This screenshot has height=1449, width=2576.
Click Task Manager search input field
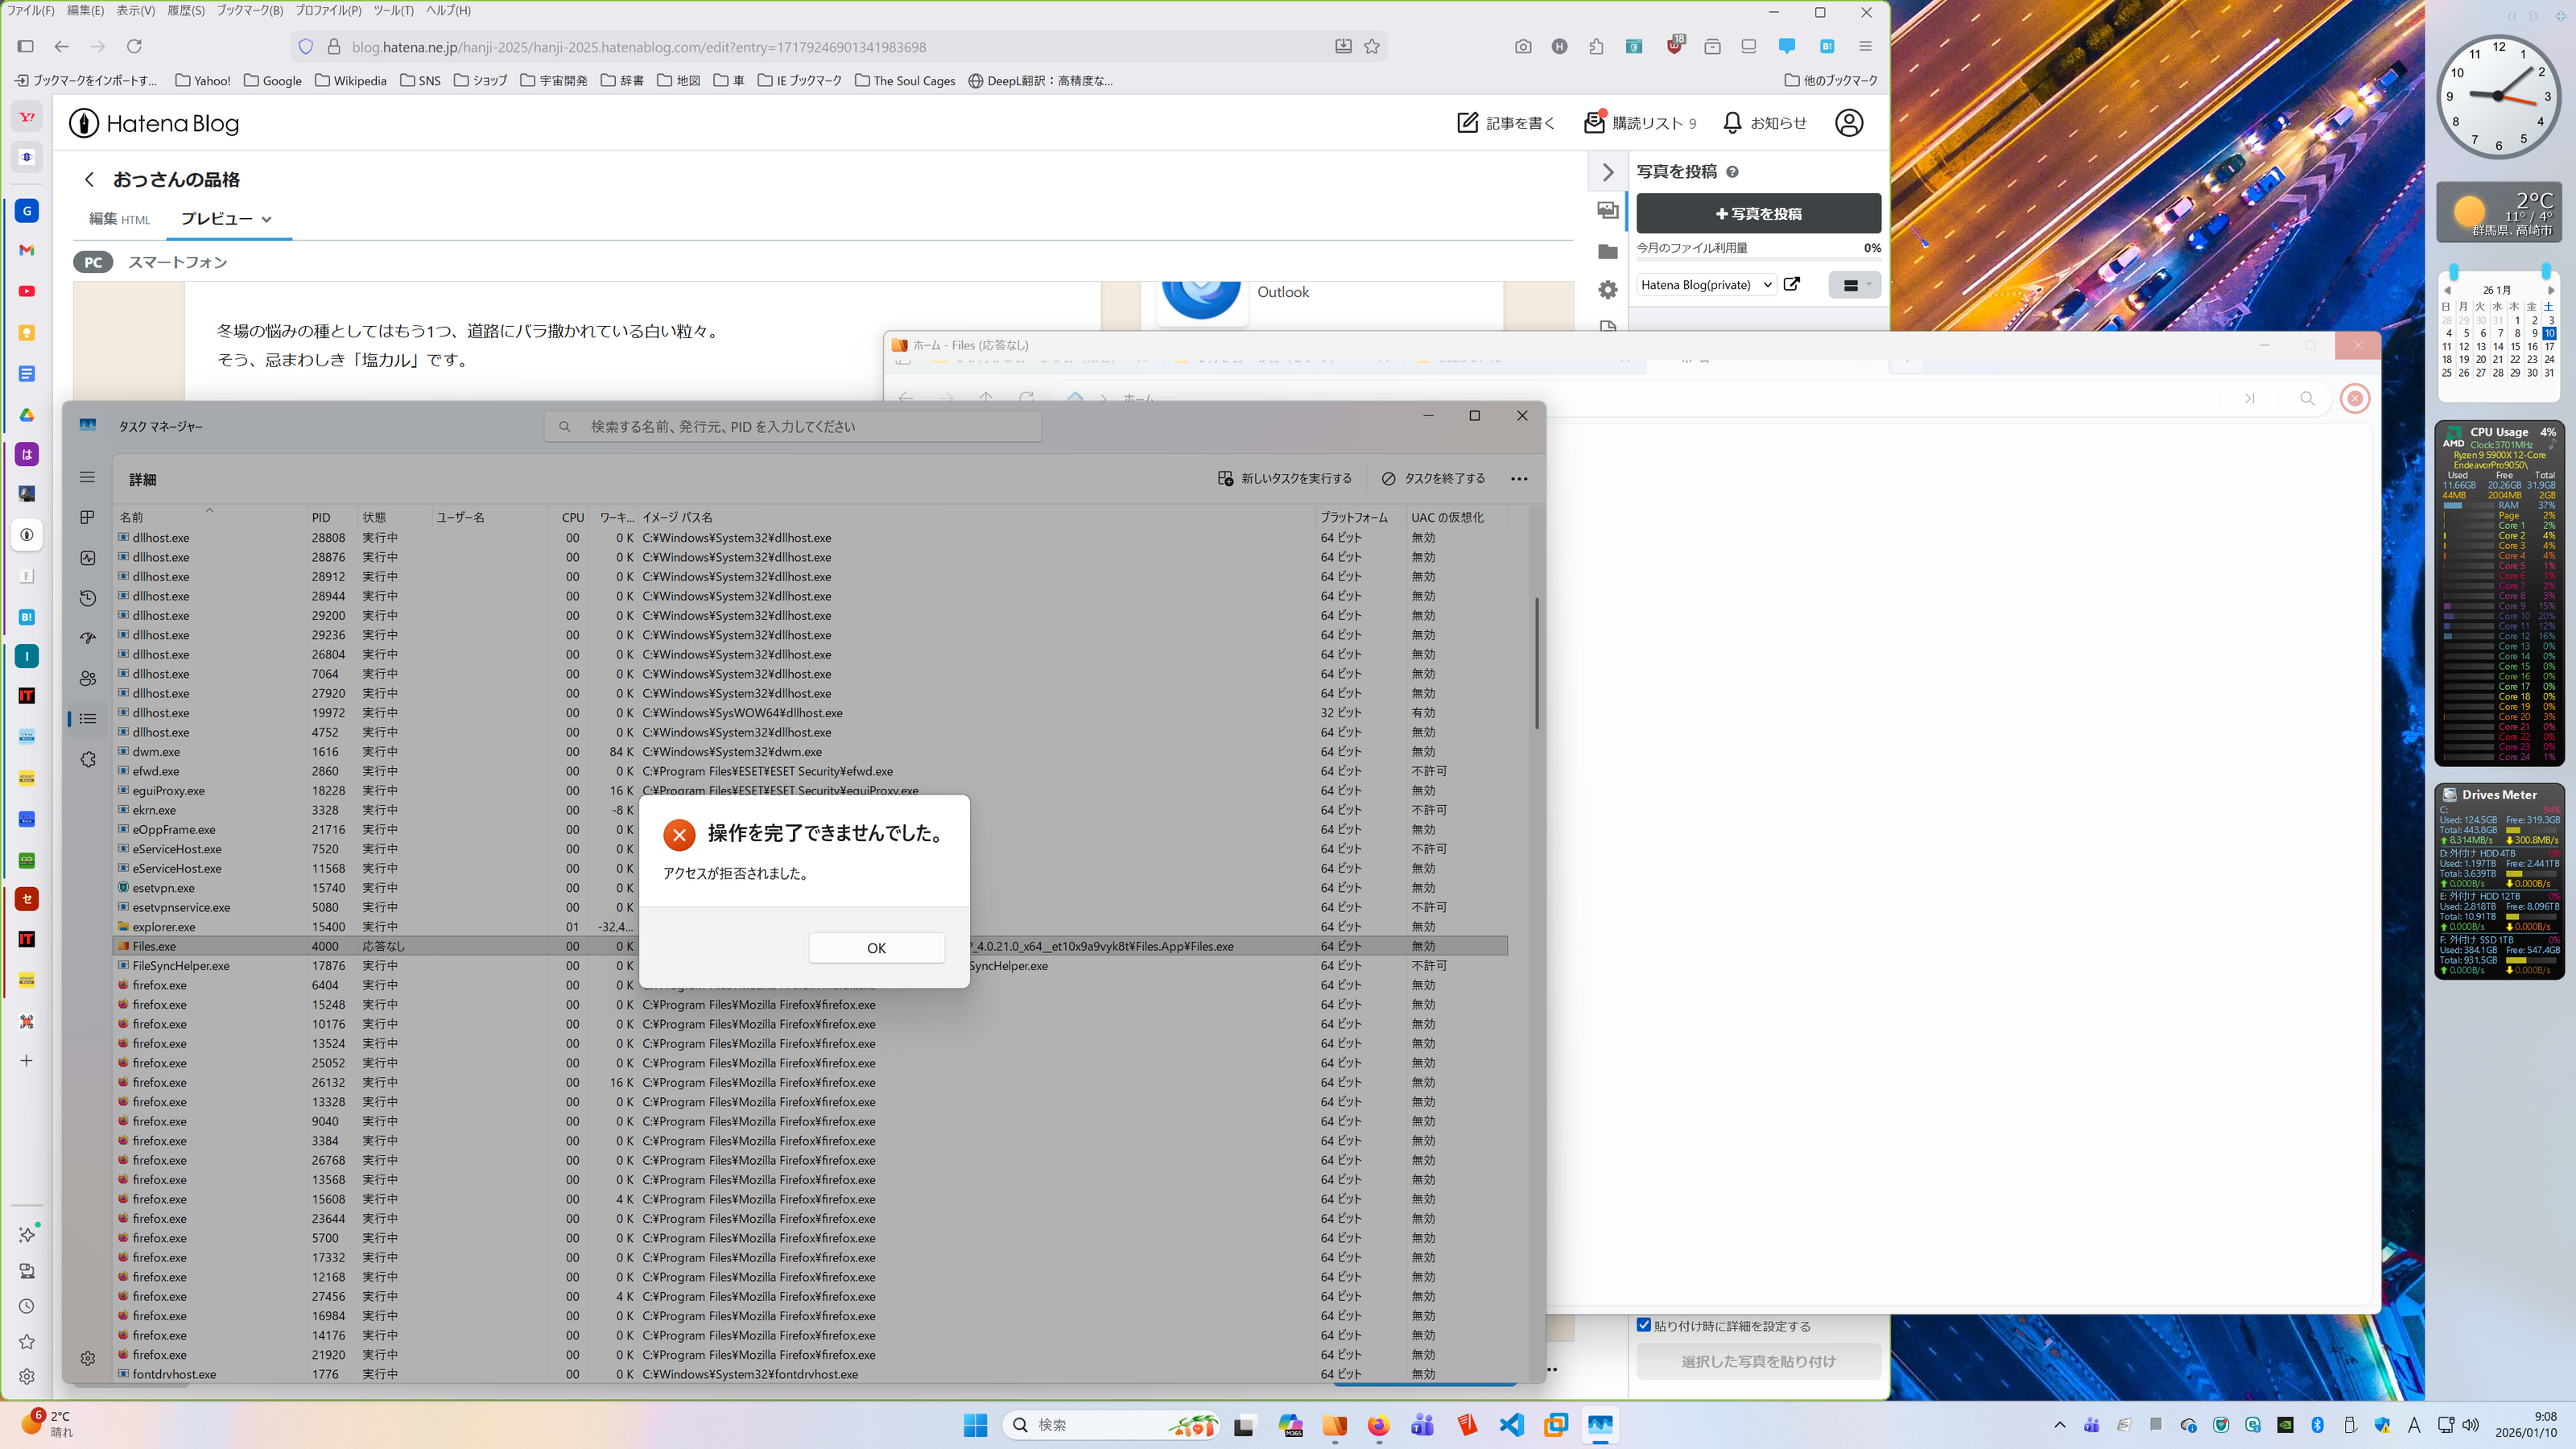click(792, 427)
